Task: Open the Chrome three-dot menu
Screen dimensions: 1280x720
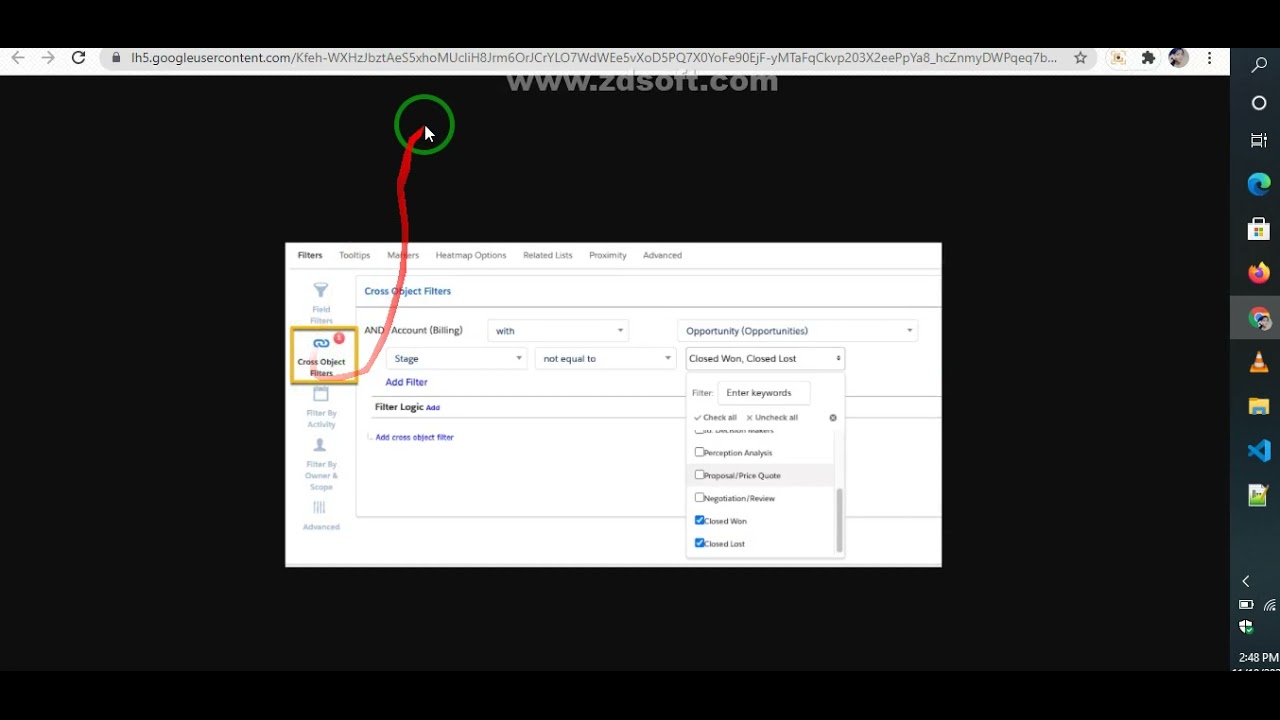Action: tap(1210, 58)
